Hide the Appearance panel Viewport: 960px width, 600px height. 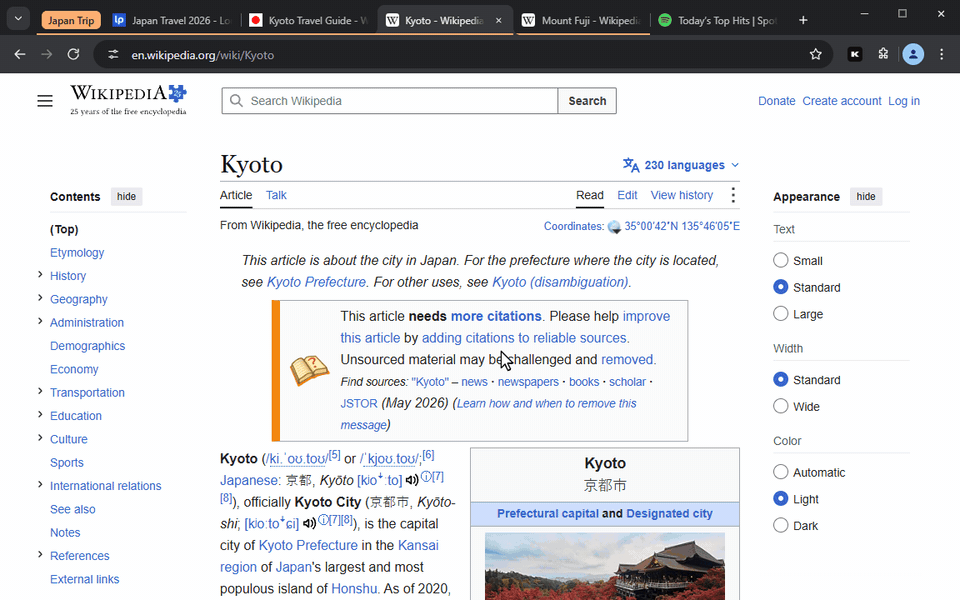point(866,197)
